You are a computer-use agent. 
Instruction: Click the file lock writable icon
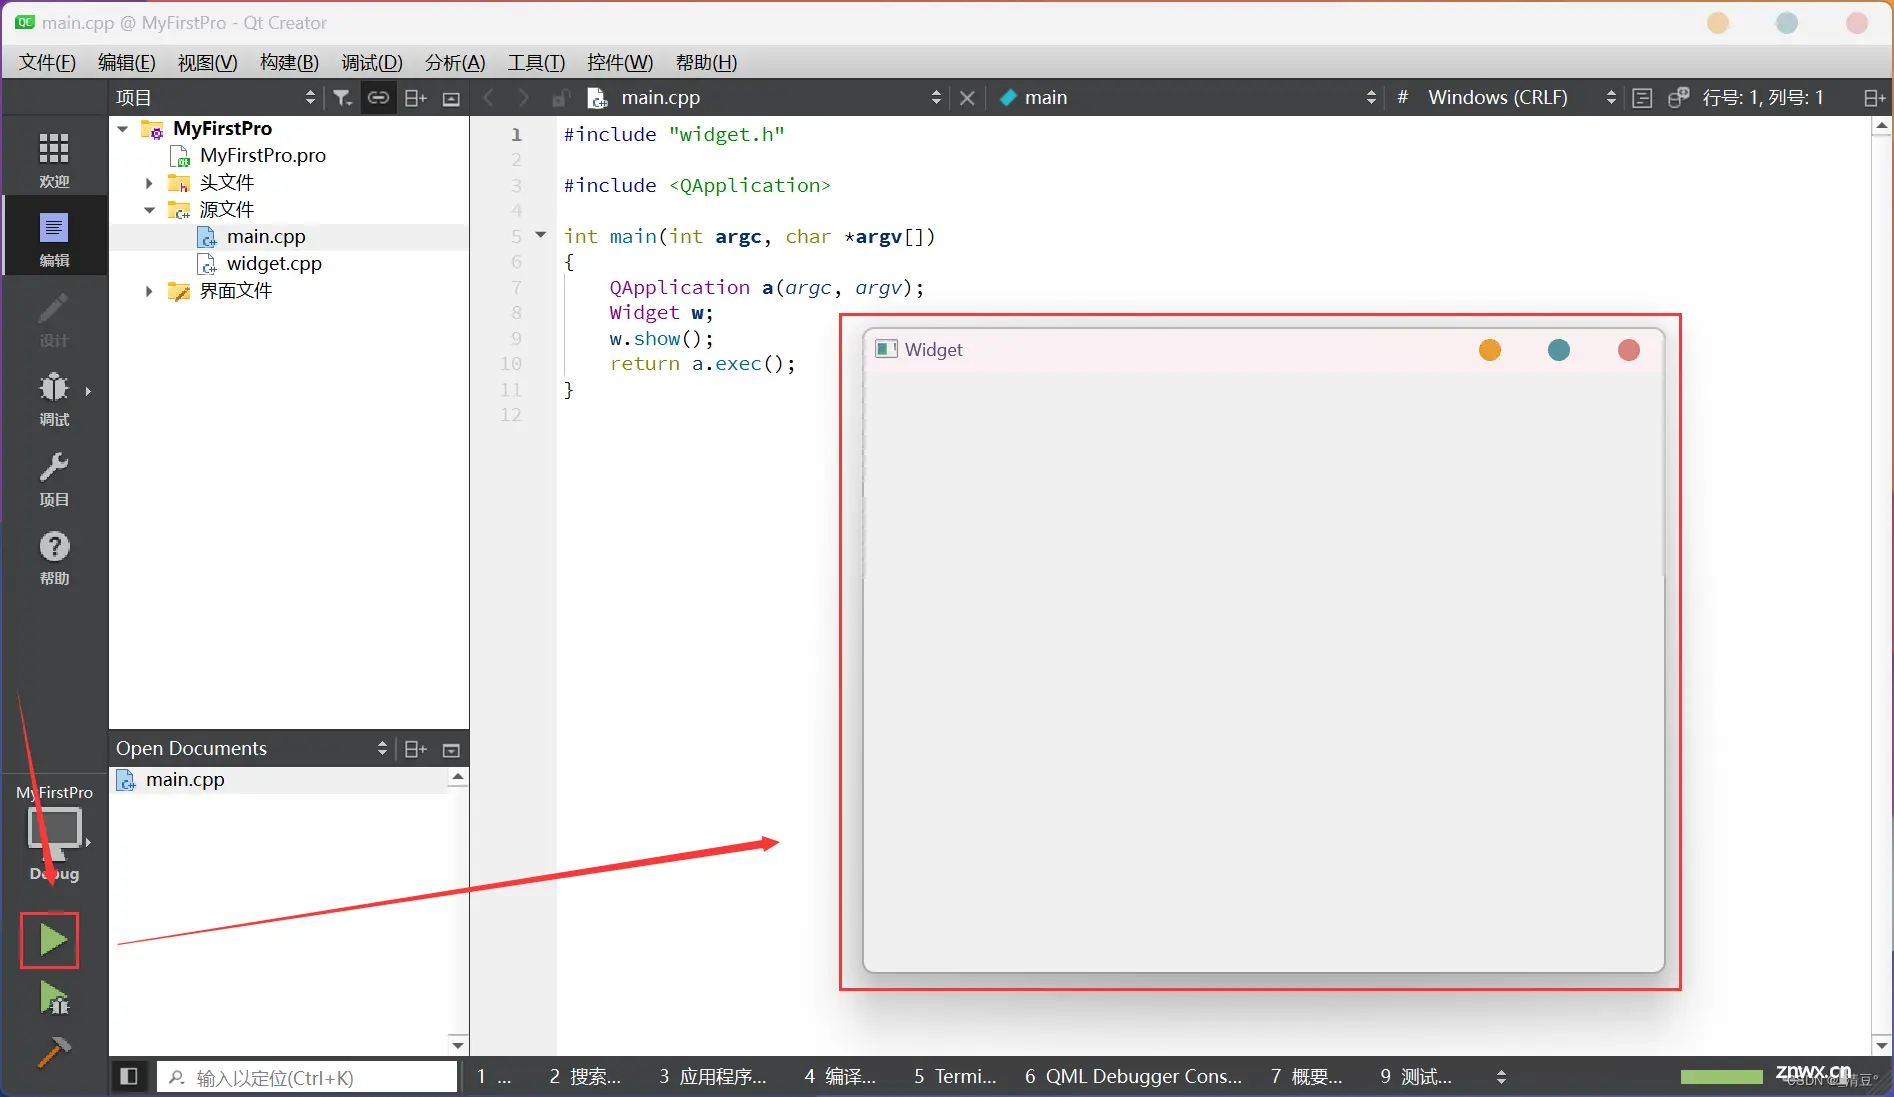(560, 98)
